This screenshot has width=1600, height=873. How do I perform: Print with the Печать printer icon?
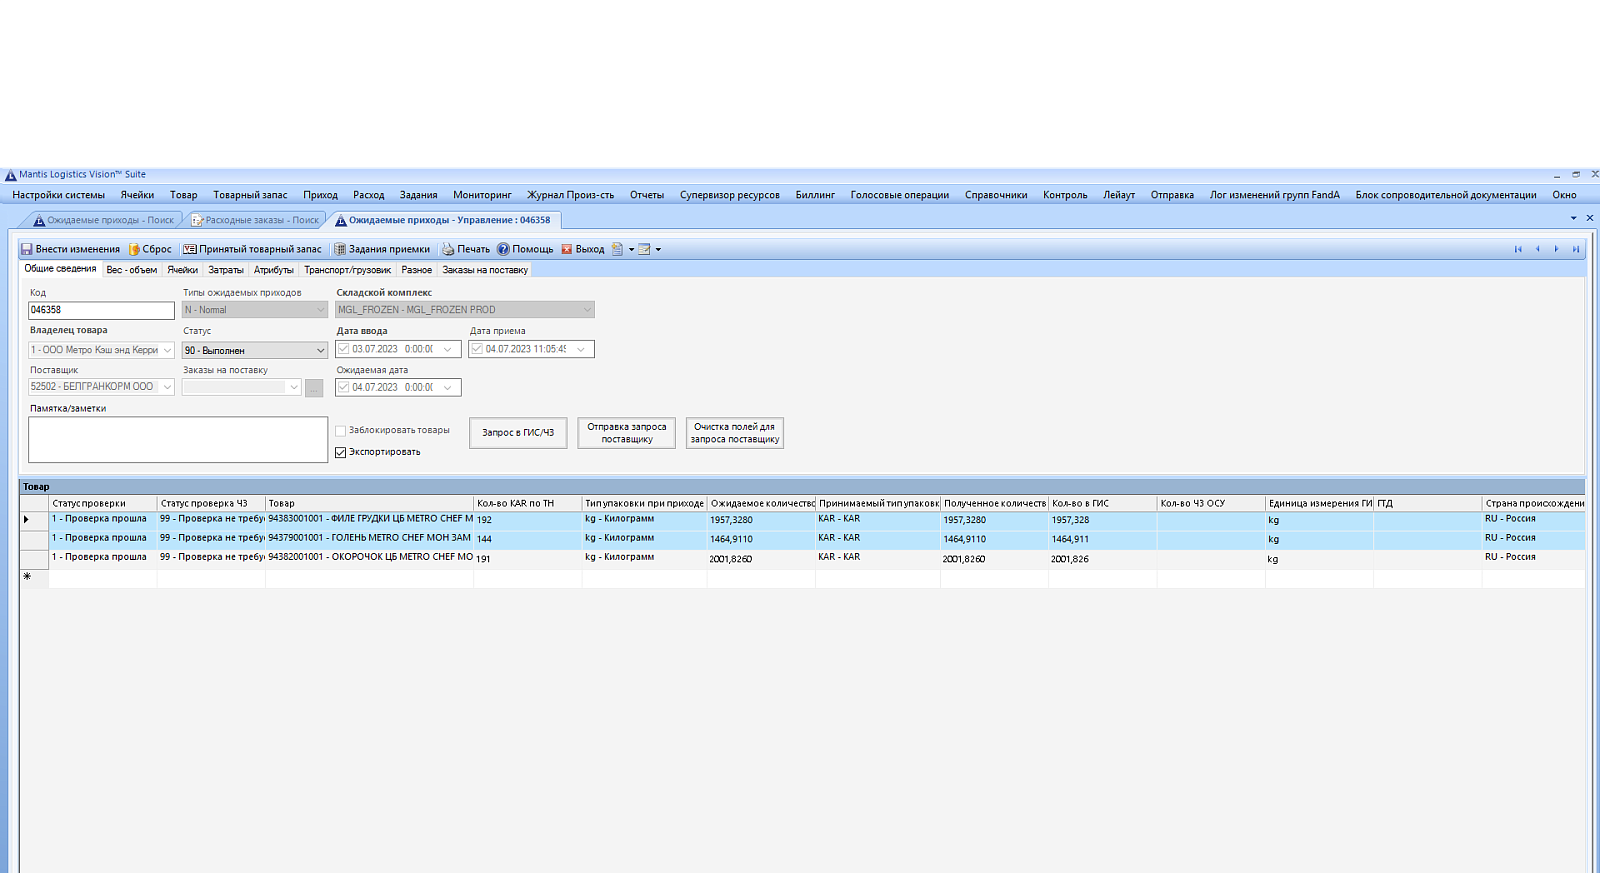(448, 249)
